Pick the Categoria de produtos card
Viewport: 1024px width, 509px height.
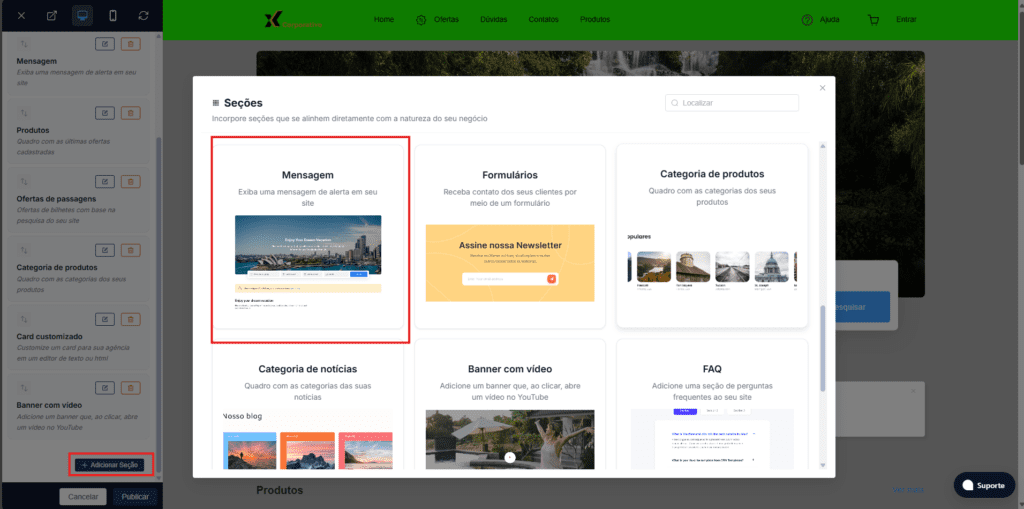point(712,236)
